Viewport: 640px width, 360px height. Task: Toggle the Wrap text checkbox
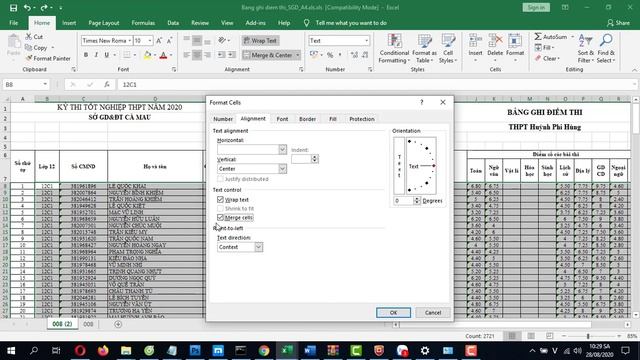220,200
